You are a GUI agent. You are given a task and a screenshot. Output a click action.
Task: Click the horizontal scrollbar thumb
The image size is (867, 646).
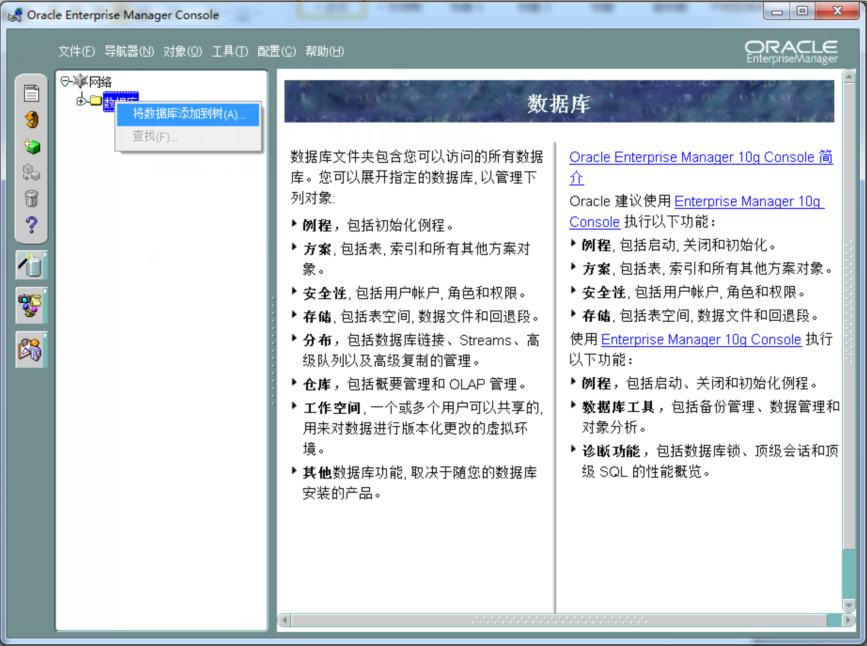point(558,620)
